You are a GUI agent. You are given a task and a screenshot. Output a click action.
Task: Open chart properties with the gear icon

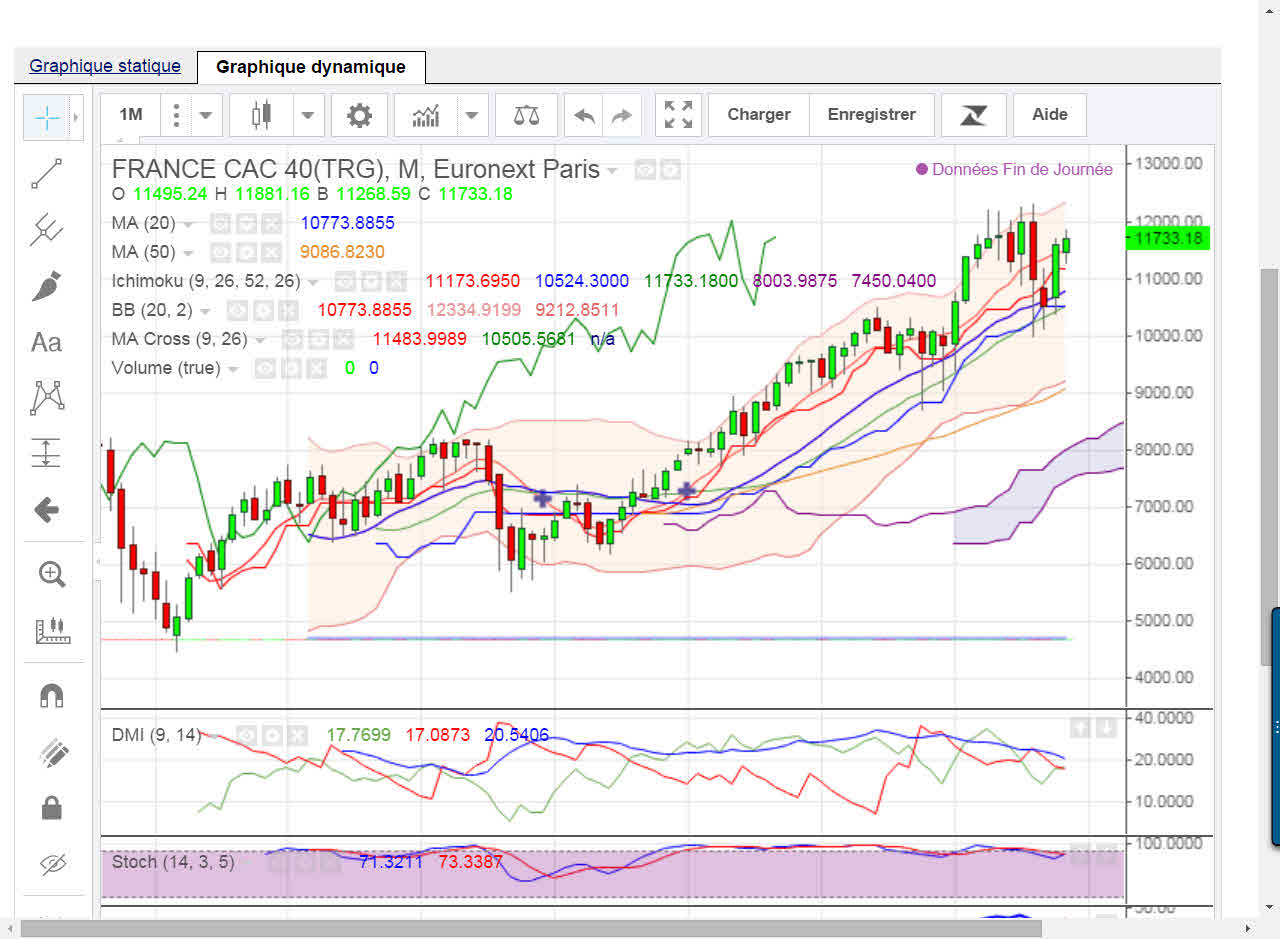click(x=359, y=115)
